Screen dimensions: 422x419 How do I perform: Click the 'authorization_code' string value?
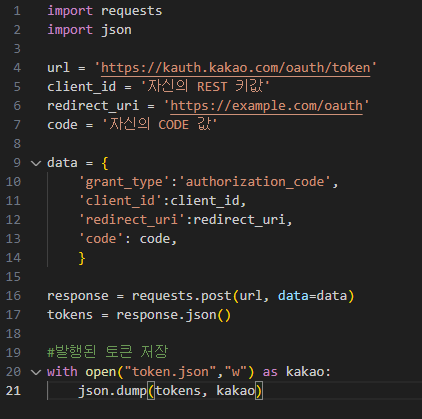[255, 182]
